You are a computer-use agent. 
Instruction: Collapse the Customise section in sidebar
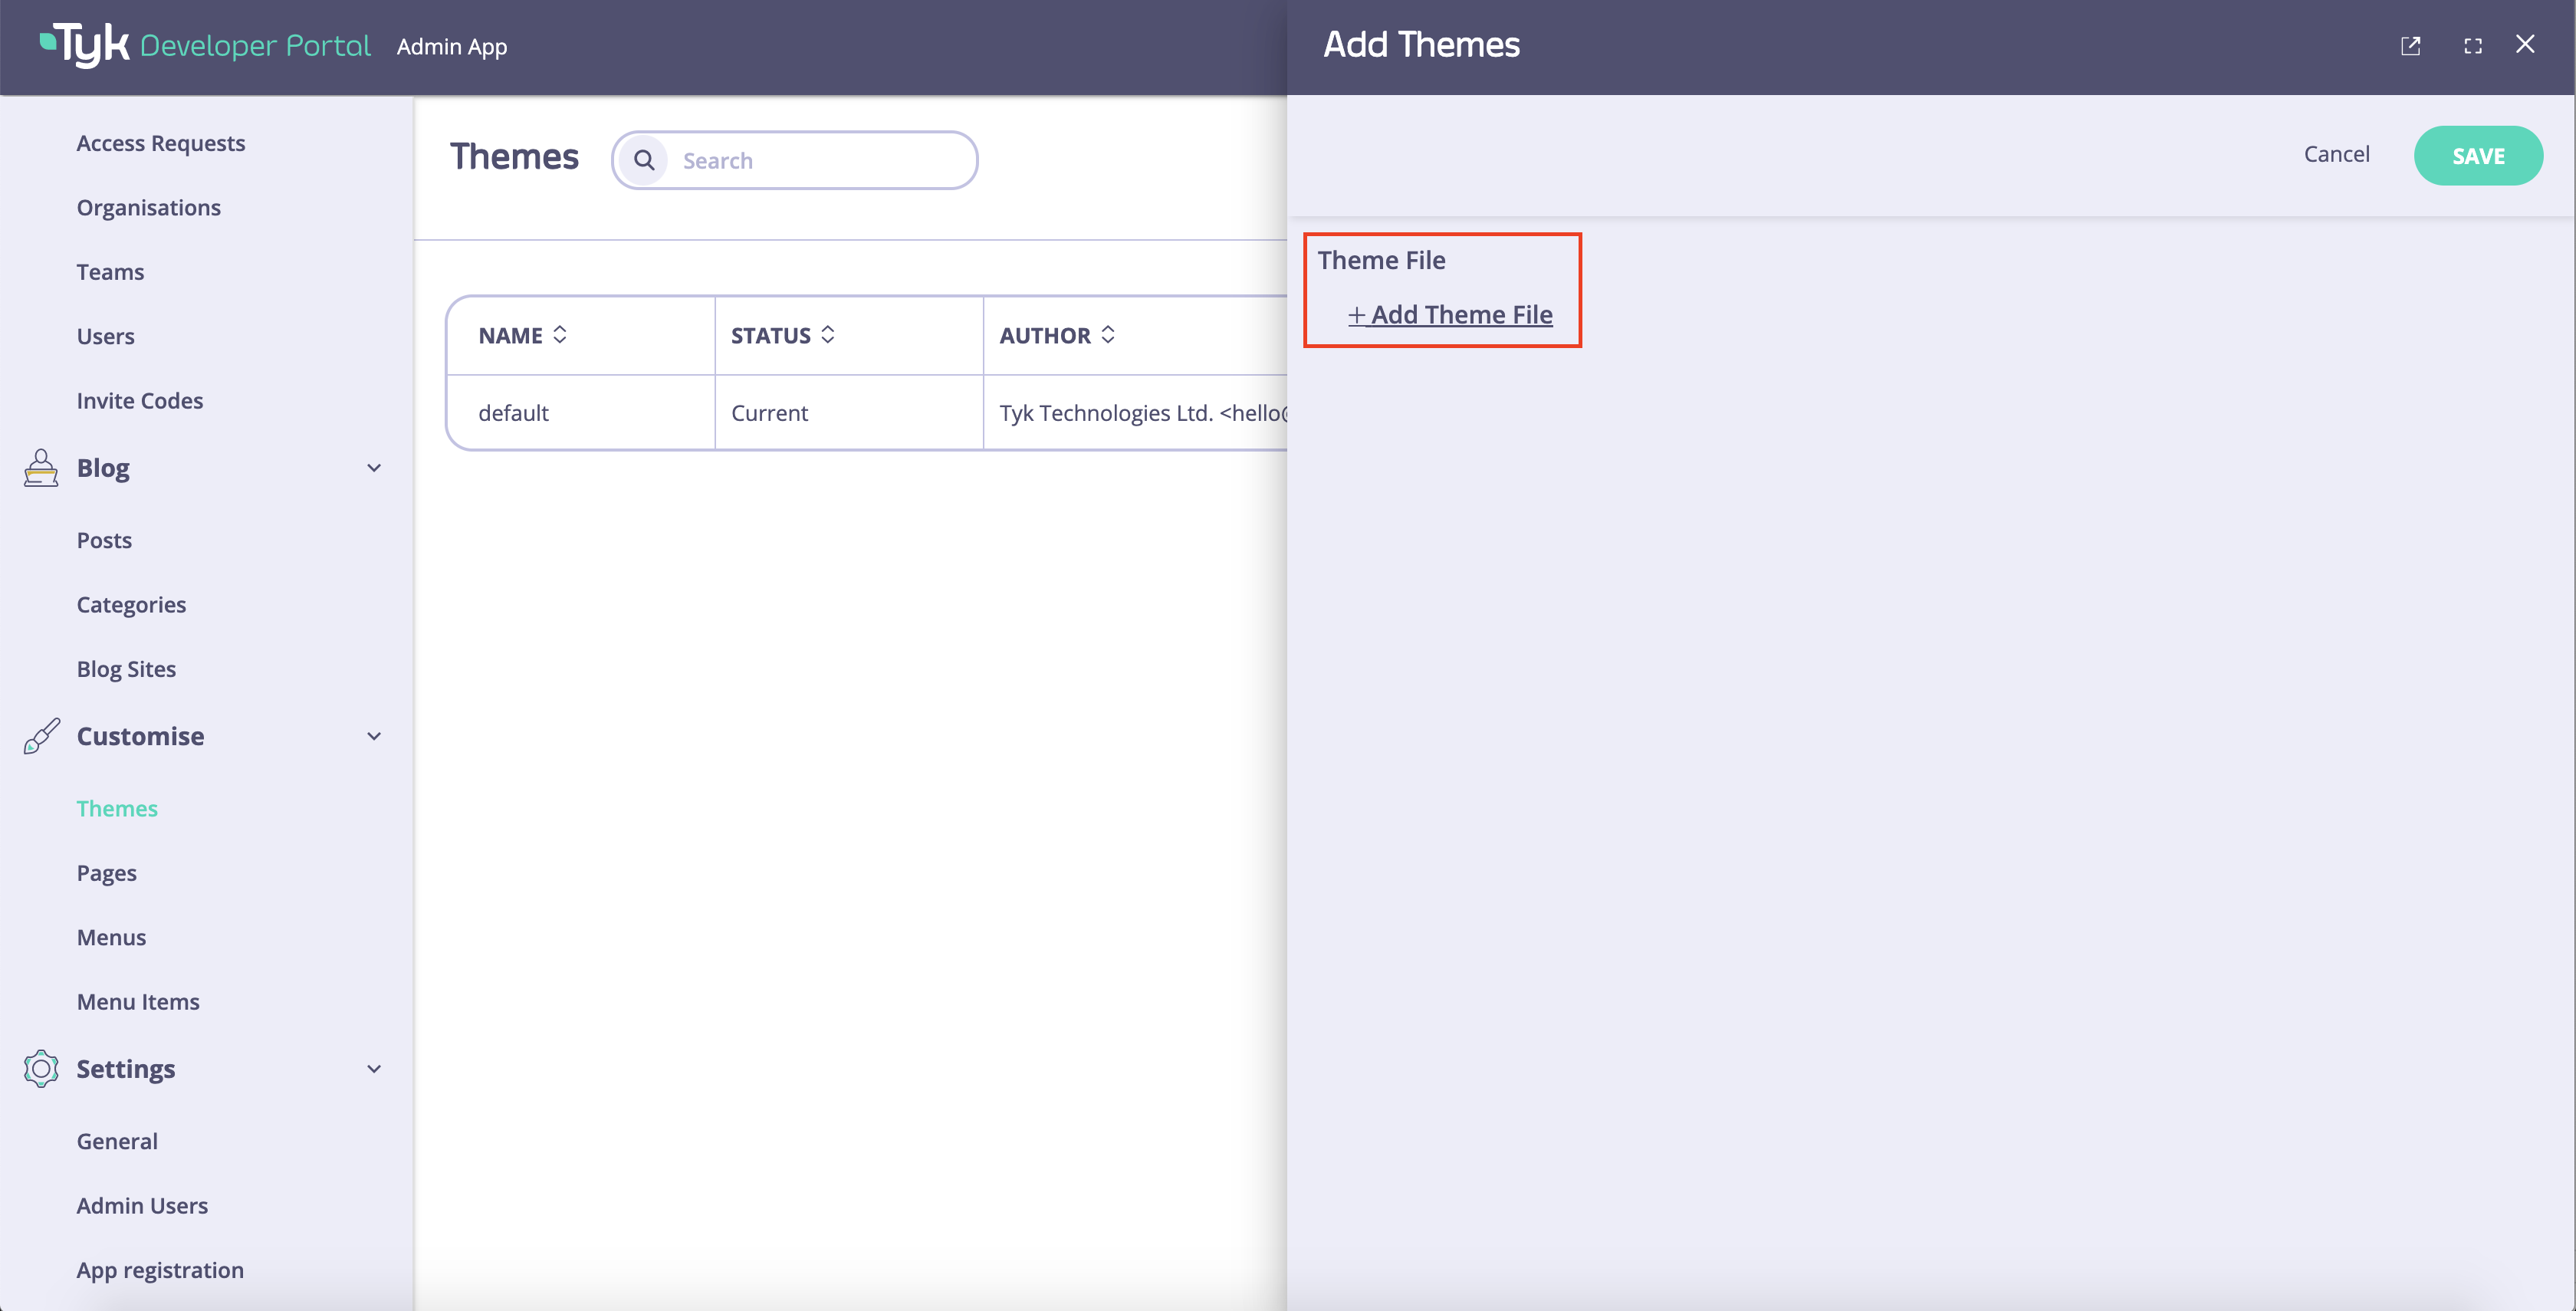pos(374,736)
